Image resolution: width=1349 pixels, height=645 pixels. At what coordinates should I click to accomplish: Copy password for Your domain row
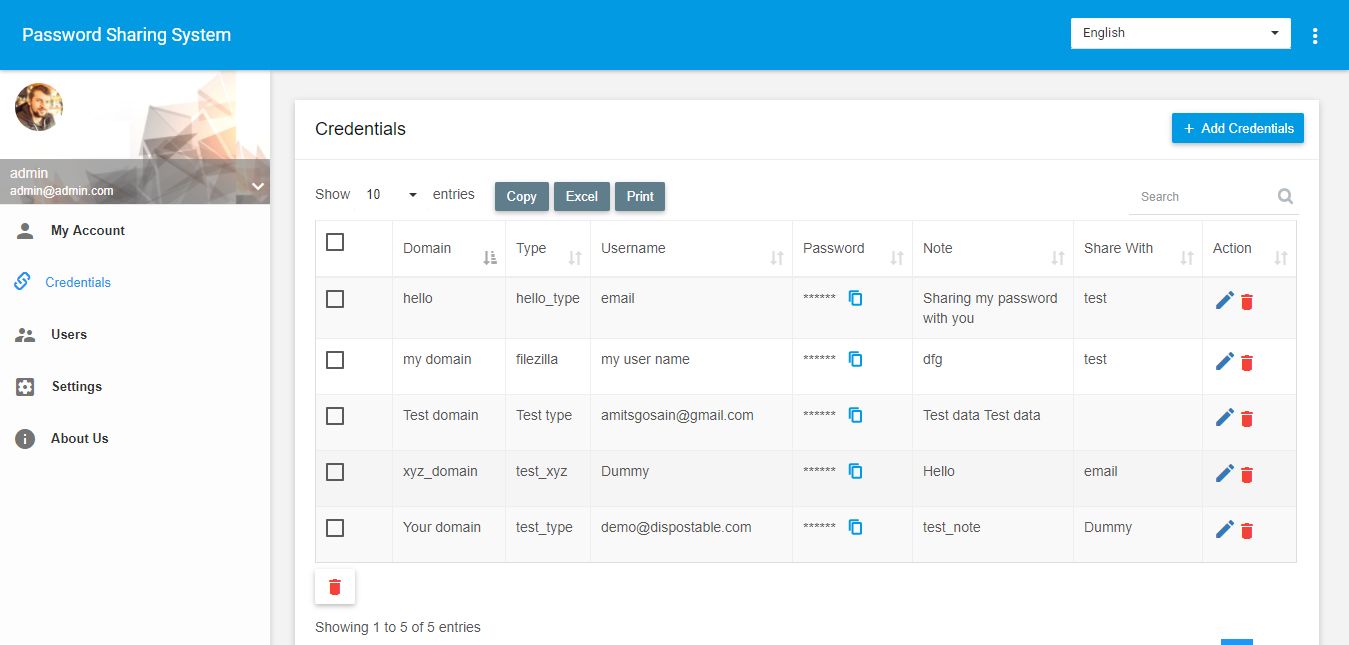tap(856, 527)
